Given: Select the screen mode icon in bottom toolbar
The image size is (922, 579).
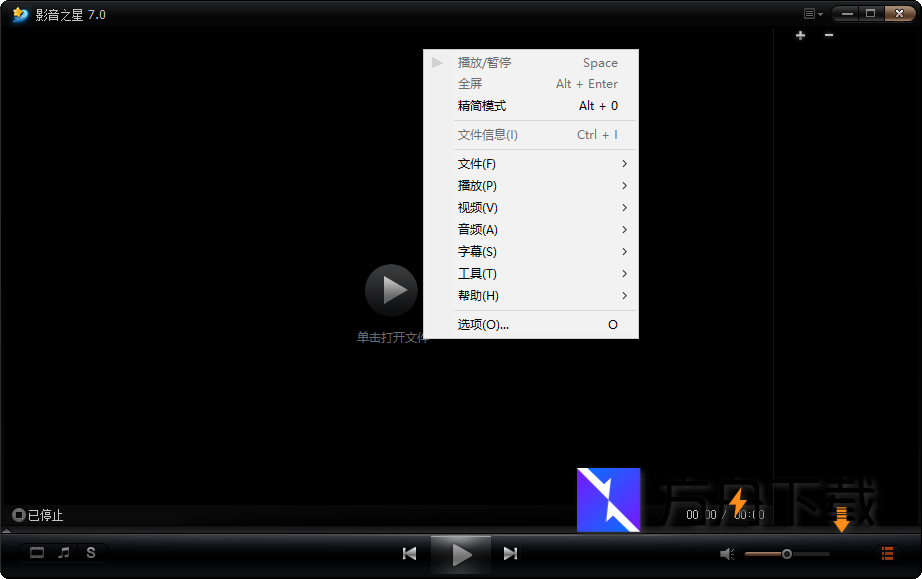Looking at the screenshot, I should pos(37,552).
